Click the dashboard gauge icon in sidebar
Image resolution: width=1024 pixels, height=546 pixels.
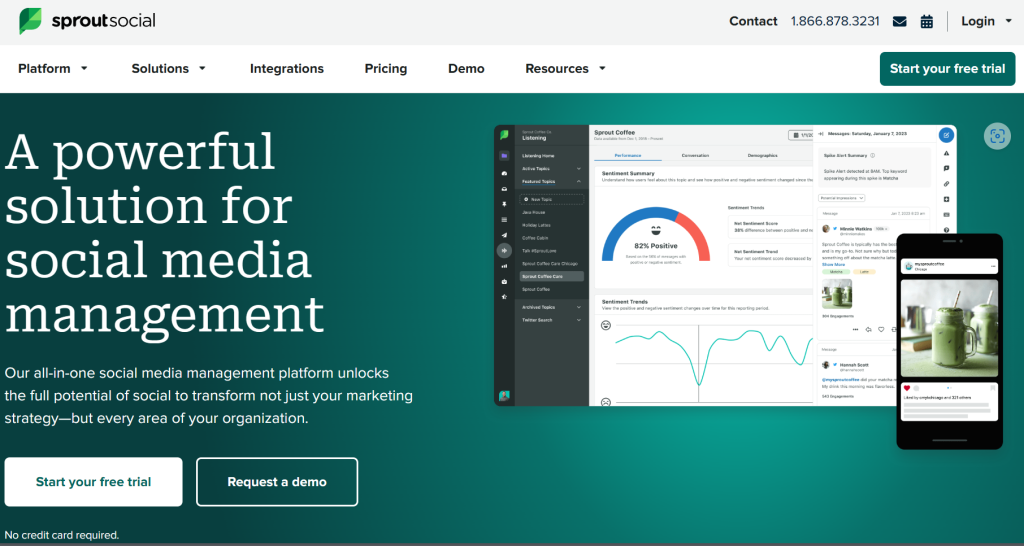click(504, 173)
